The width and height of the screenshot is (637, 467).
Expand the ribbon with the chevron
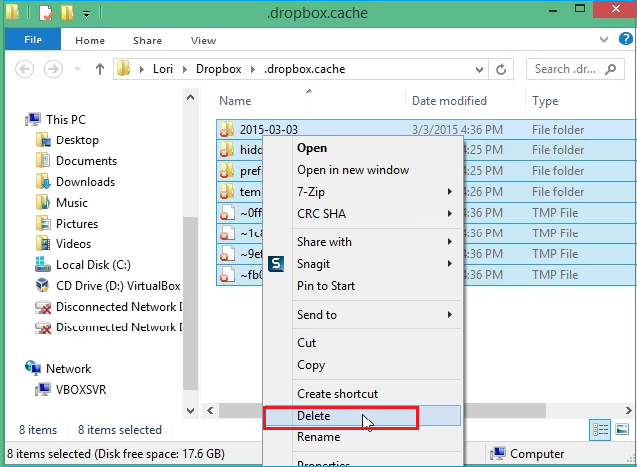(x=605, y=41)
